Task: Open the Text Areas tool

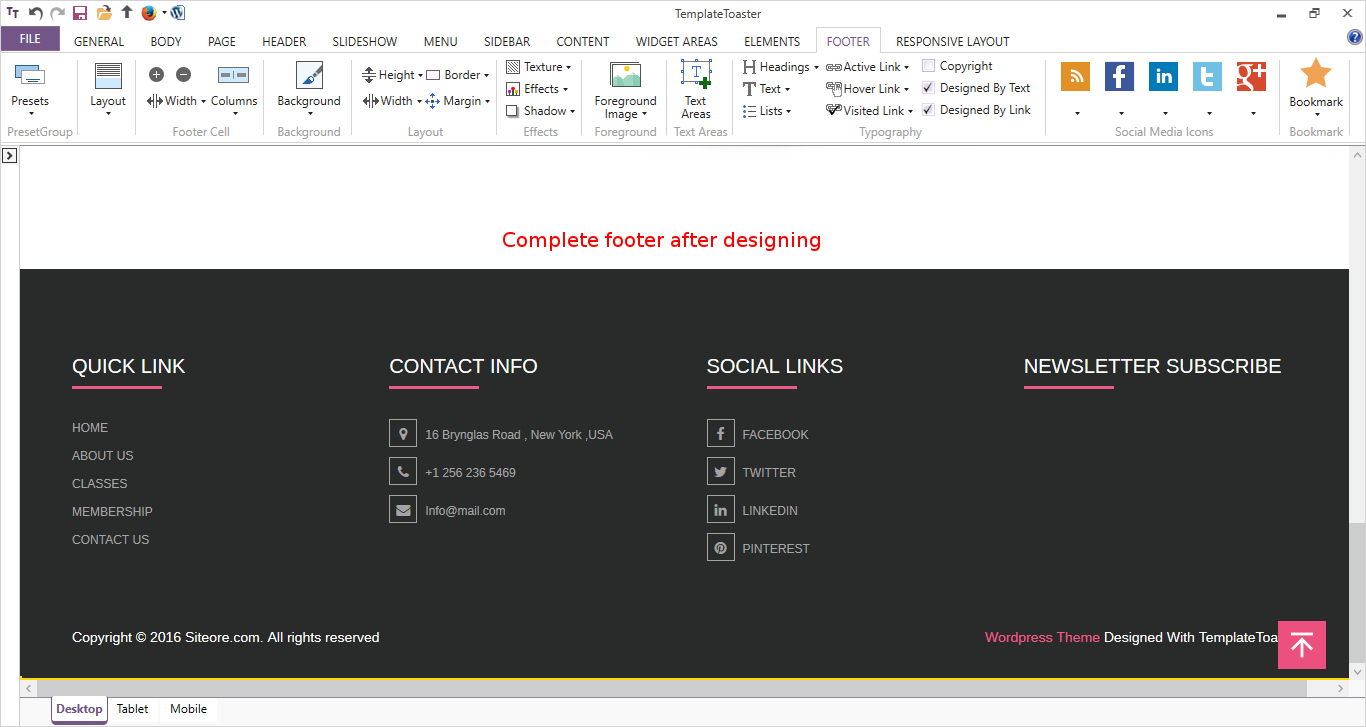Action: [x=696, y=89]
